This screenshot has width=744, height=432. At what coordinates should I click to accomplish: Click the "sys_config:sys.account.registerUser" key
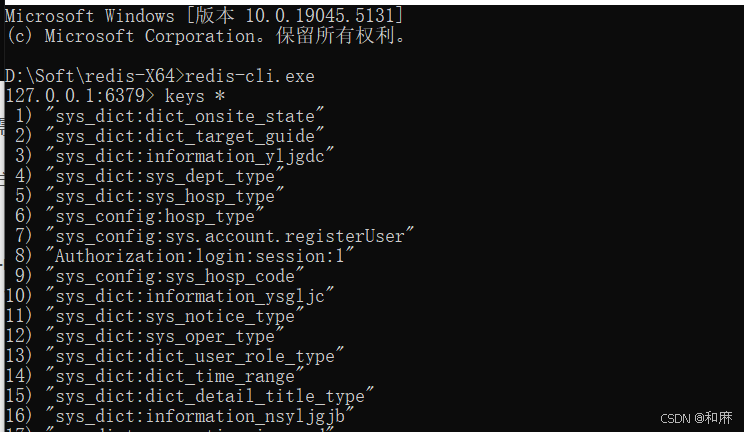pyautogui.click(x=230, y=236)
